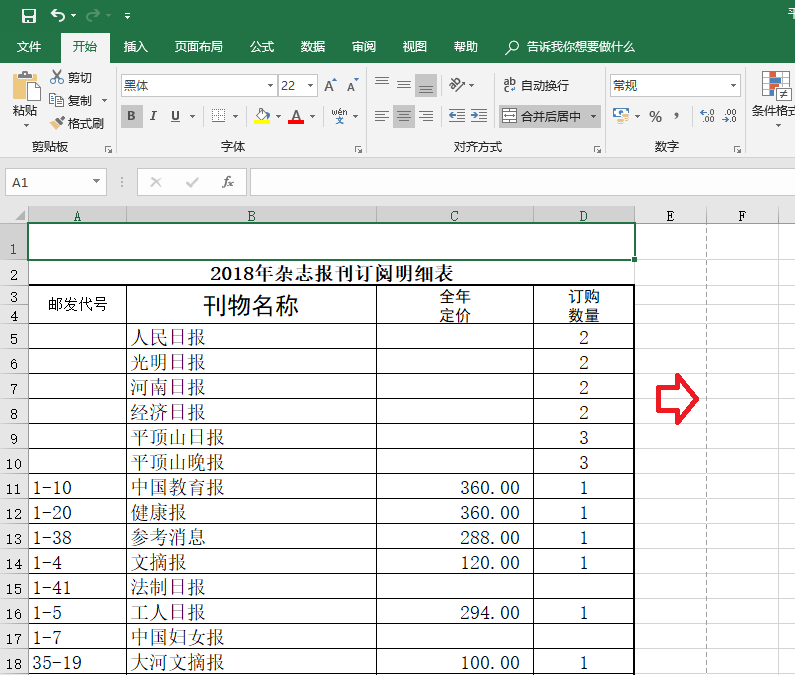The image size is (795, 675).
Task: Switch to 插入 (Insert) tab
Action: coord(136,47)
